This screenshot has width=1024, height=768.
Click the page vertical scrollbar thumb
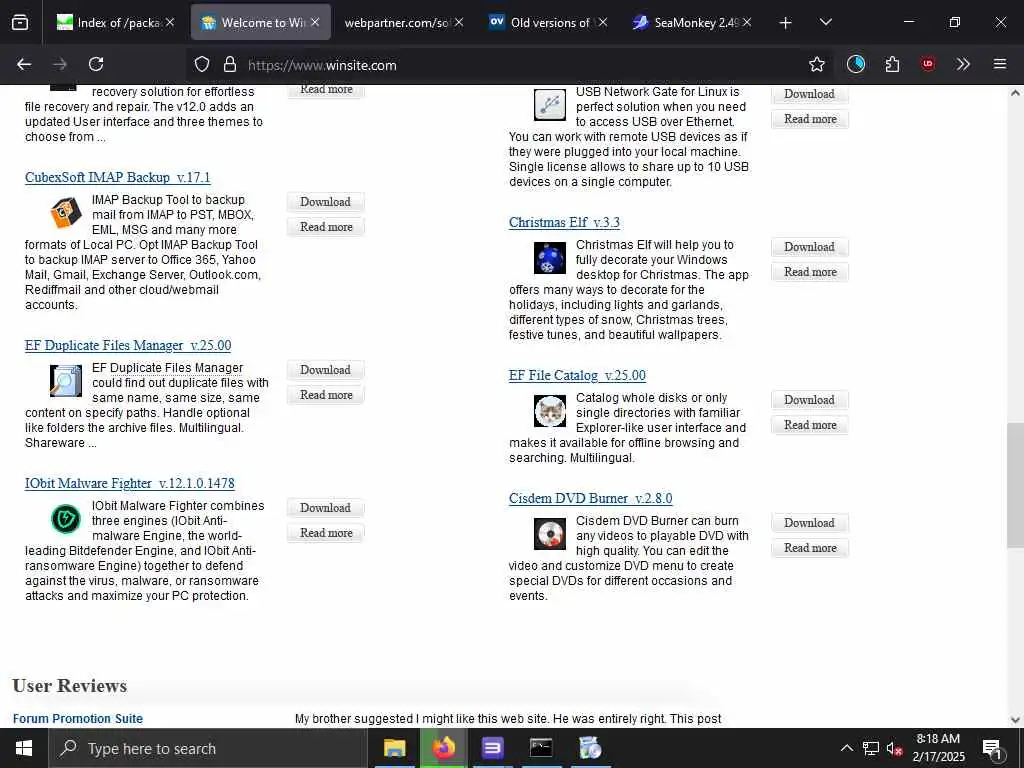[x=1015, y=485]
